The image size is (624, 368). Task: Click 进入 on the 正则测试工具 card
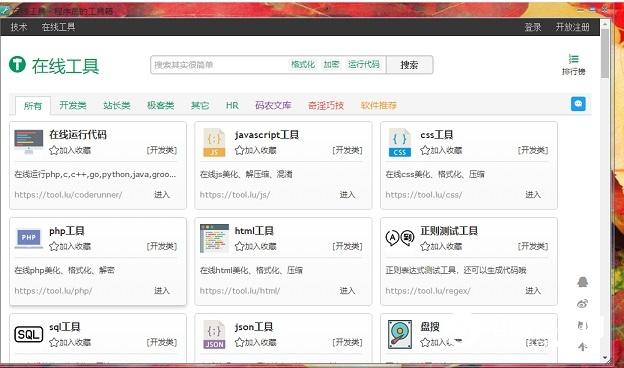533,291
